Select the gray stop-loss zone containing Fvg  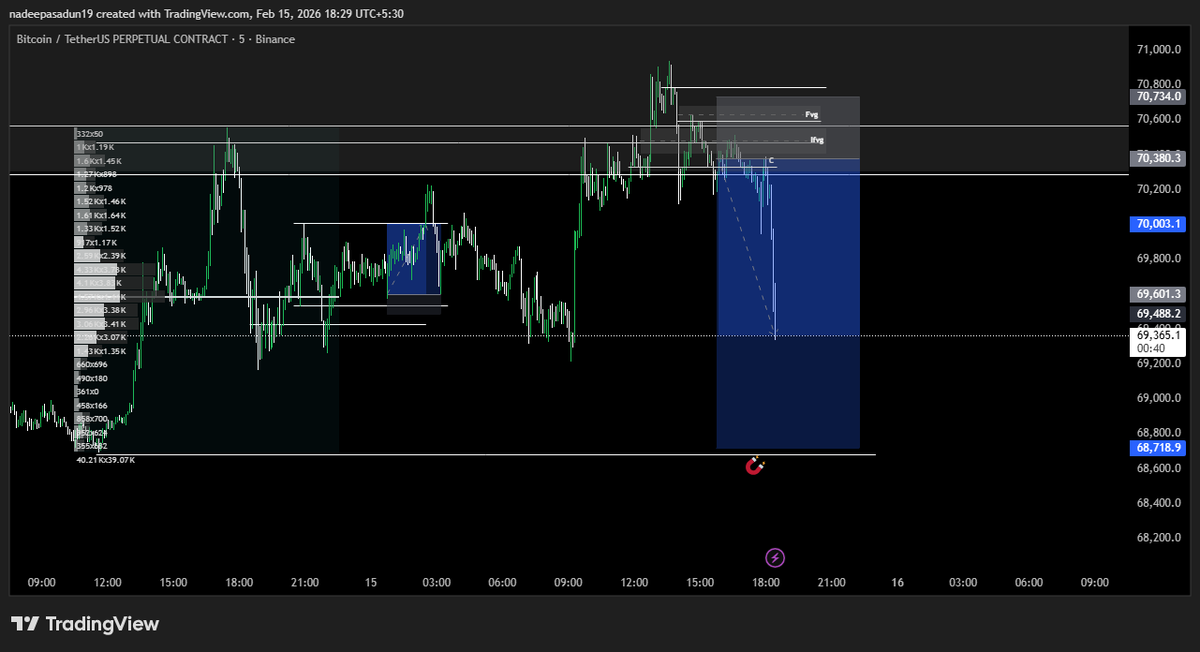pos(788,128)
